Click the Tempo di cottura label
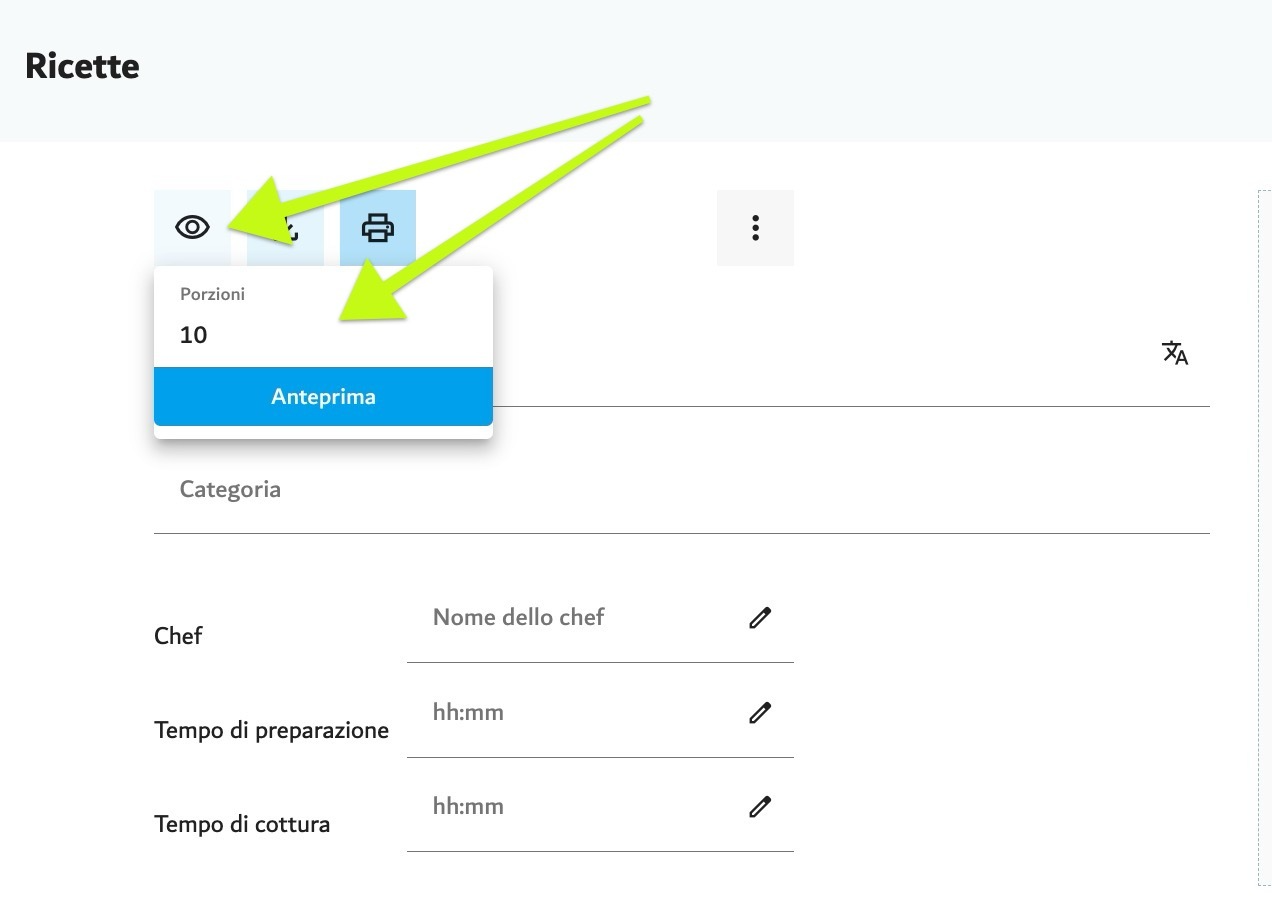This screenshot has width=1272, height=904. (x=242, y=825)
